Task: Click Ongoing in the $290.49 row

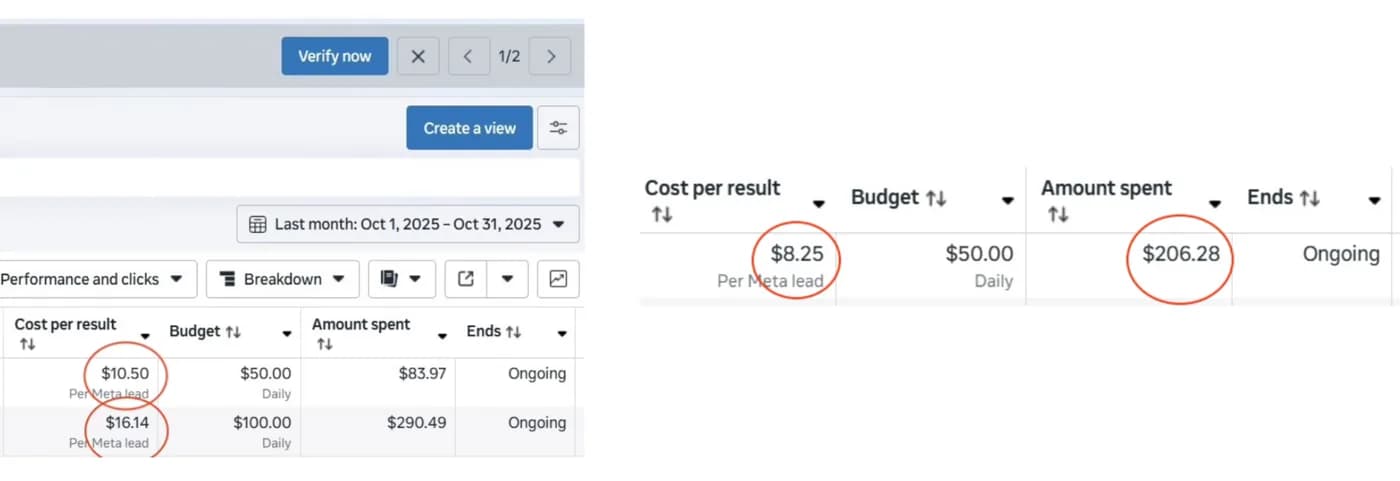Action: click(537, 423)
